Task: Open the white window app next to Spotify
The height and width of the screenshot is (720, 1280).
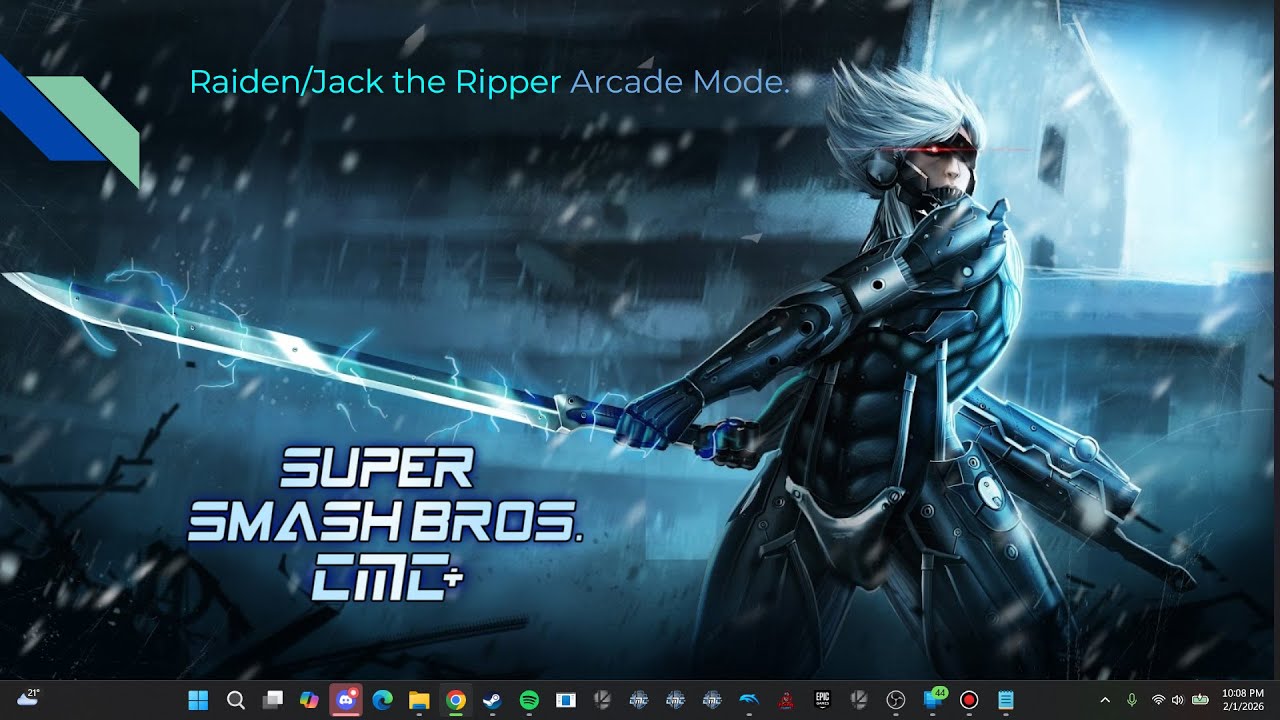Action: pyautogui.click(x=566, y=700)
